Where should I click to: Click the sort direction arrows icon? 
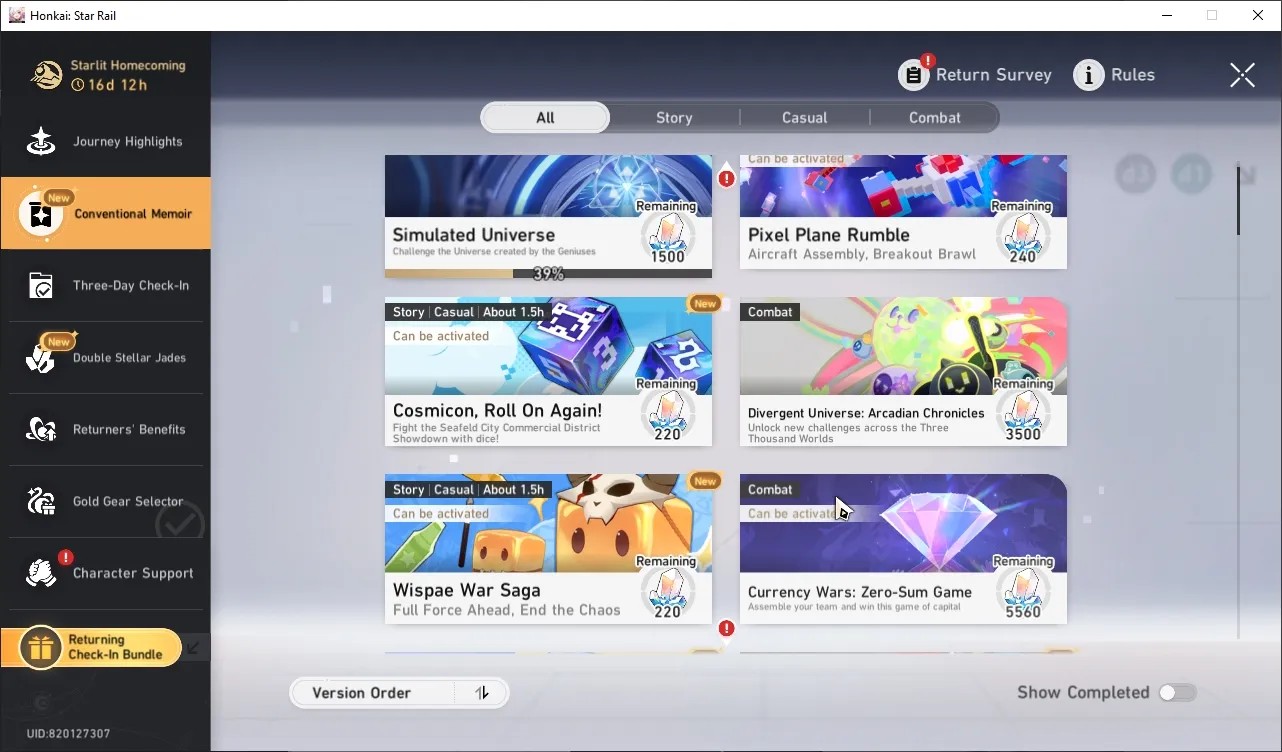482,693
